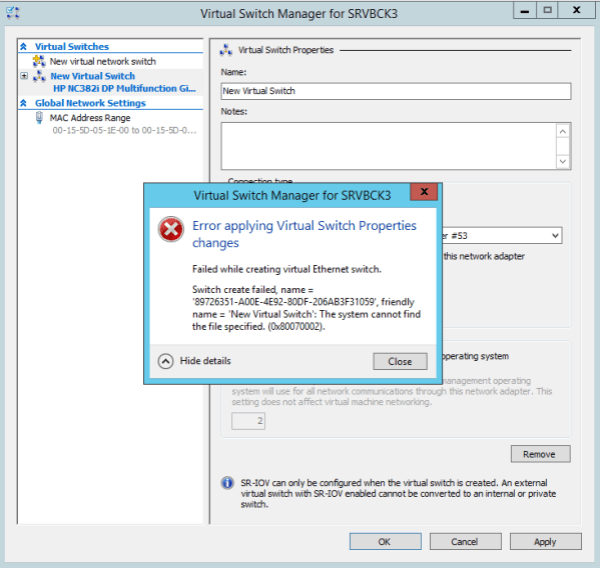Screen dimensions: 600x568
Task: Click the SR-IOV information icon
Action: pyautogui.click(x=227, y=483)
